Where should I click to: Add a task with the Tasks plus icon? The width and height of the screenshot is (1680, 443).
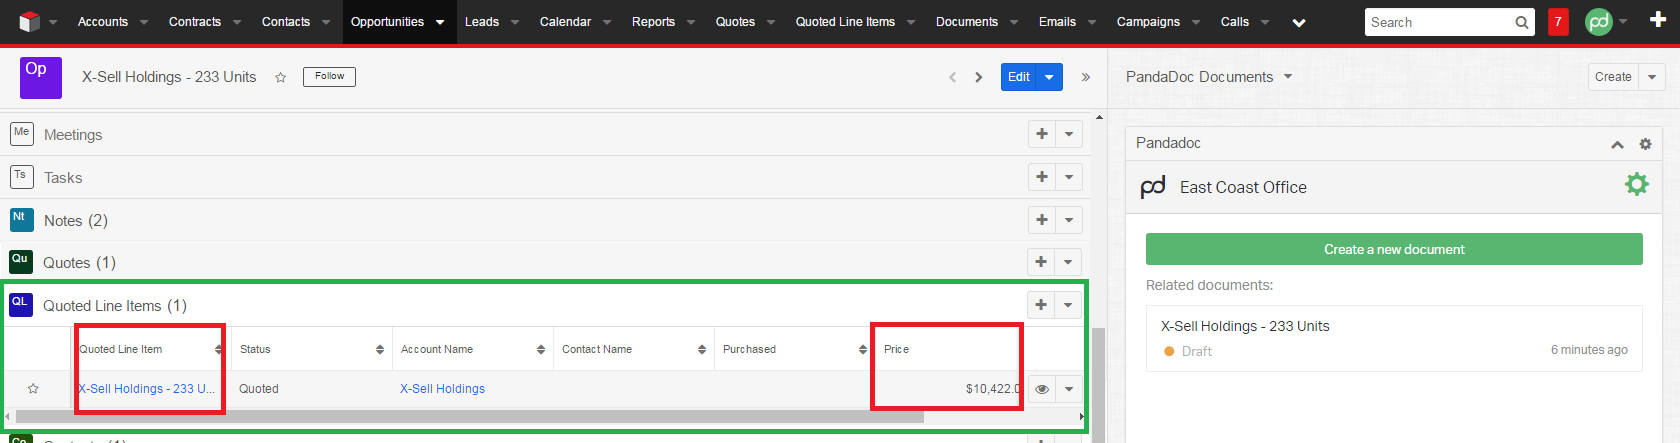(x=1042, y=177)
